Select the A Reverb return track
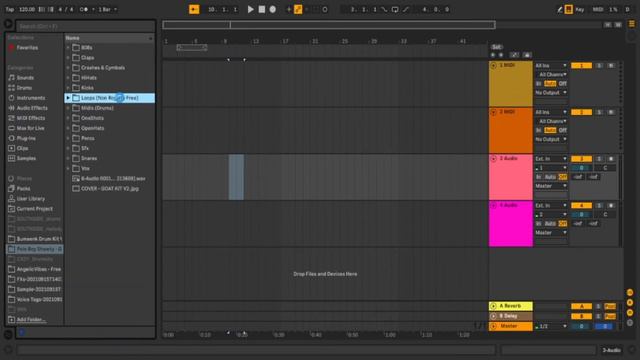Viewport: 640px width, 360px height. pos(511,306)
